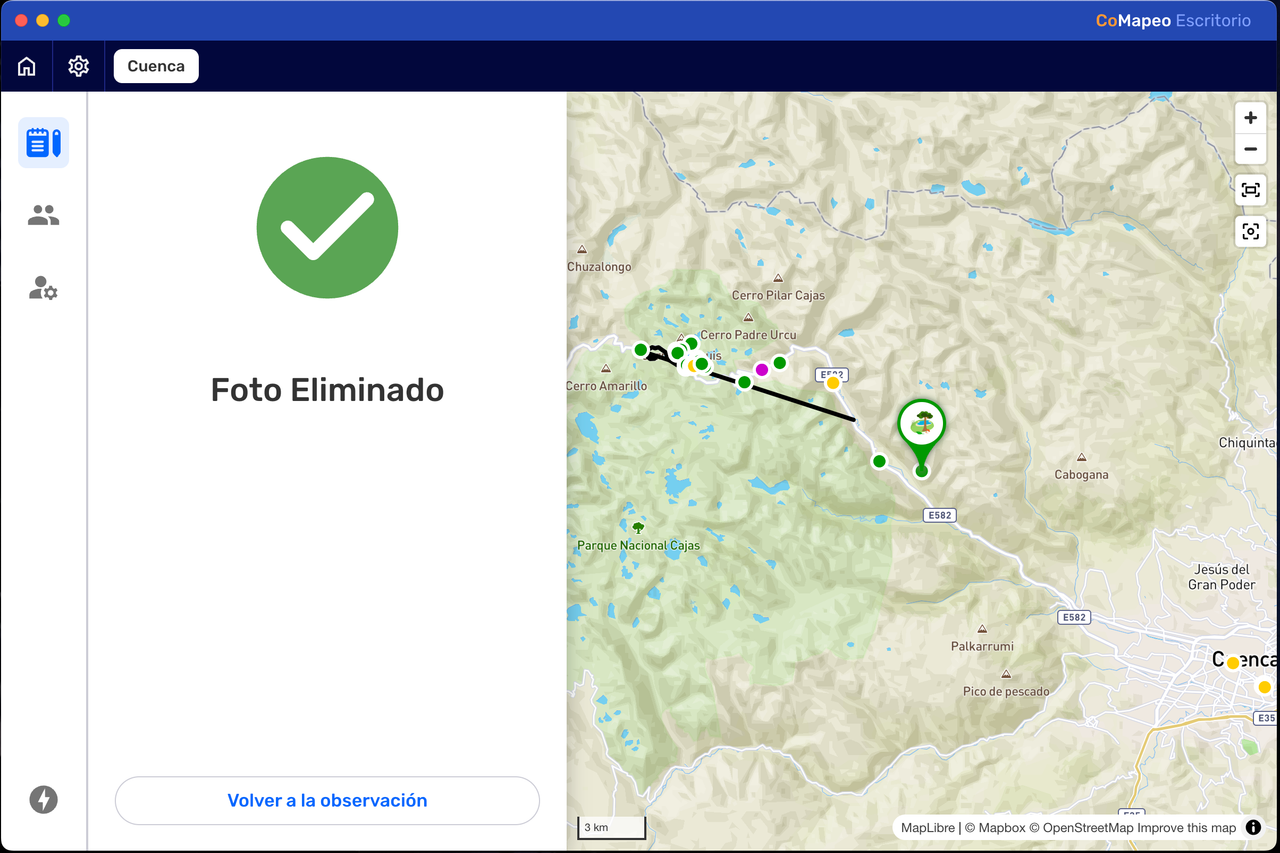1280x853 pixels.
Task: Open the user settings sidebar icon
Action: tap(43, 289)
